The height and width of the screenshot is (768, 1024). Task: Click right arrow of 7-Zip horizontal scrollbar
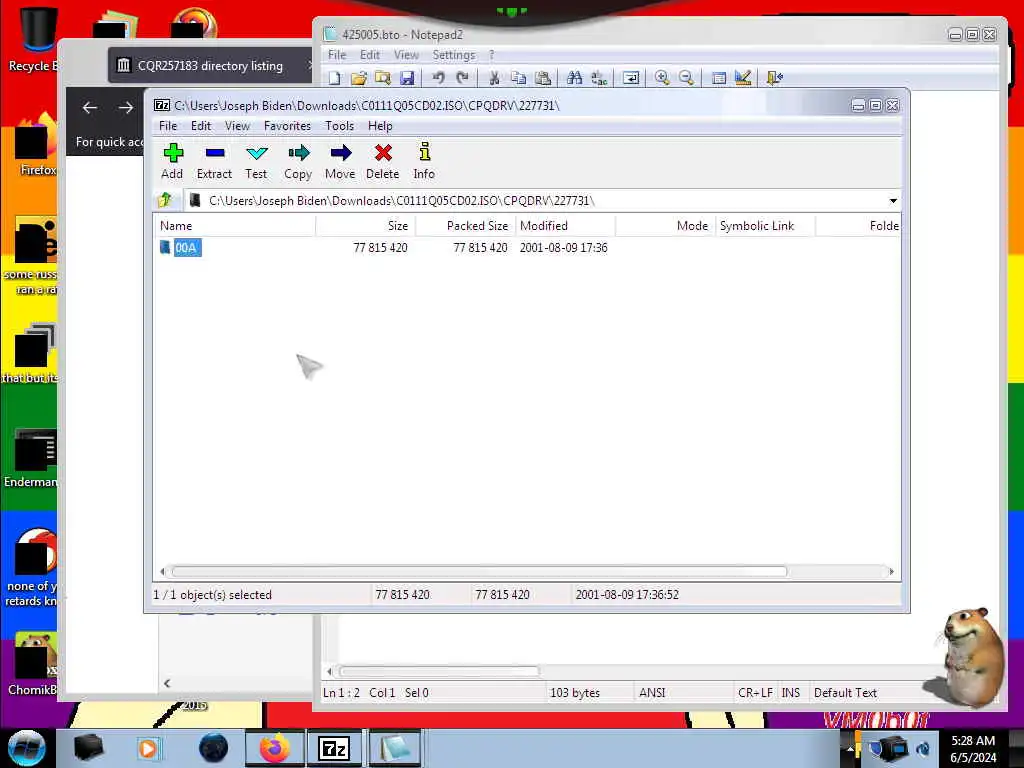[891, 571]
